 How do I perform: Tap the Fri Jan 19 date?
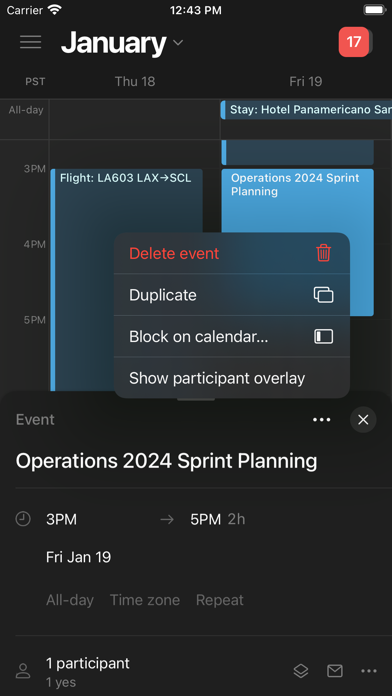tap(79, 557)
